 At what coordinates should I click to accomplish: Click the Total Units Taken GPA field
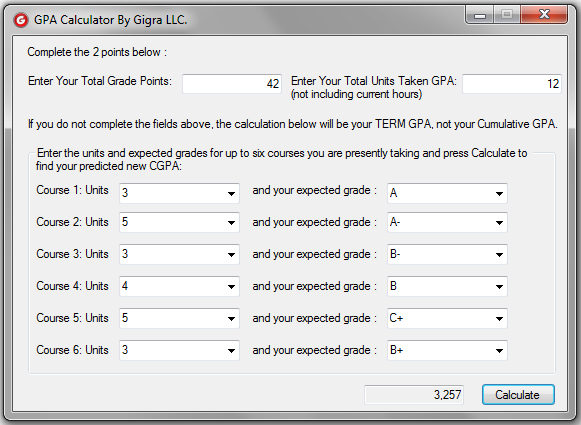coord(512,84)
